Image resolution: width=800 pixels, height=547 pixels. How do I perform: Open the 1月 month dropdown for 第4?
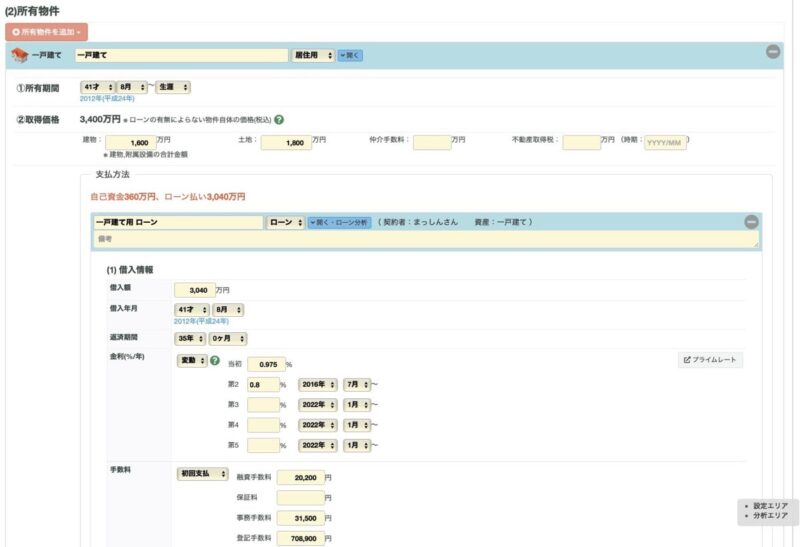point(357,425)
